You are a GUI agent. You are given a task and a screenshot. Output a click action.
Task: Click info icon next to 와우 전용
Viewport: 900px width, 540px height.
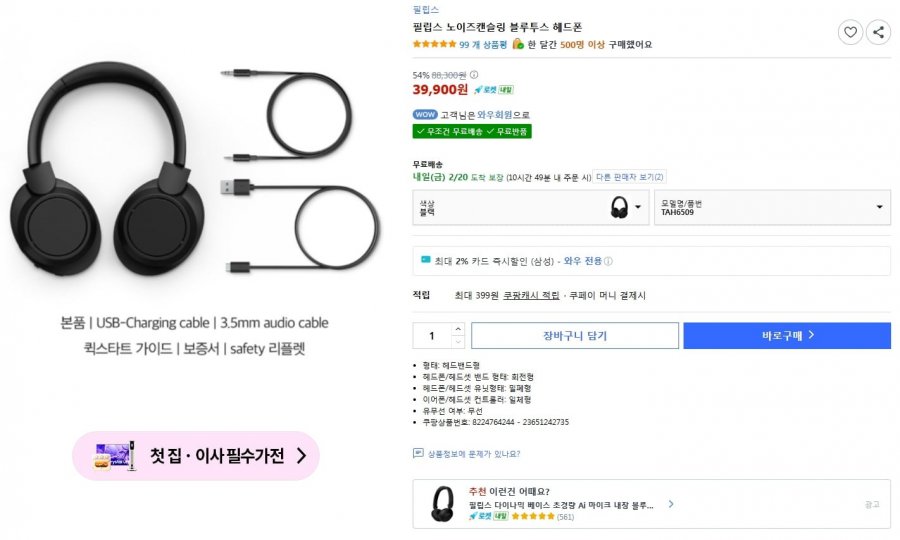608,261
